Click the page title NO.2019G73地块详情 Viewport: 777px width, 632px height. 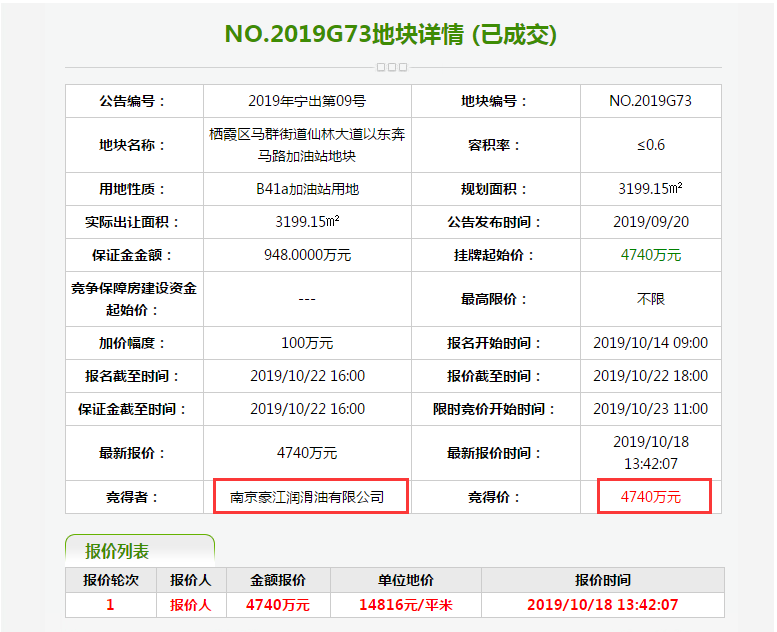[x=344, y=34]
